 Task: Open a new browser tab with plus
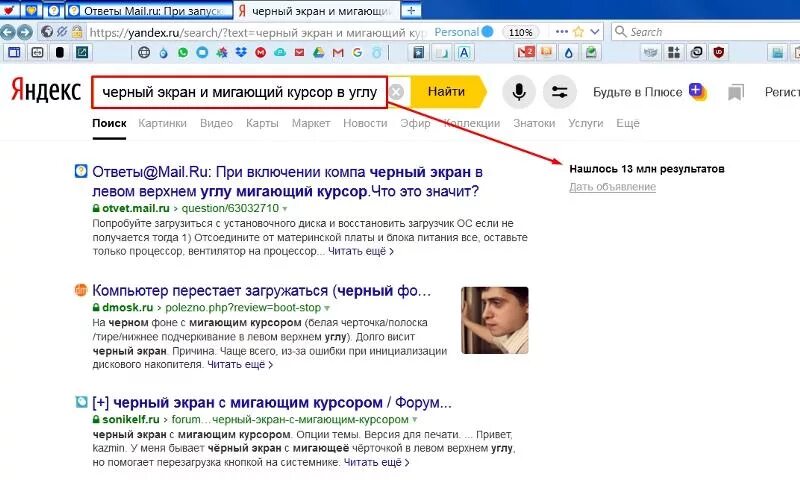[411, 10]
